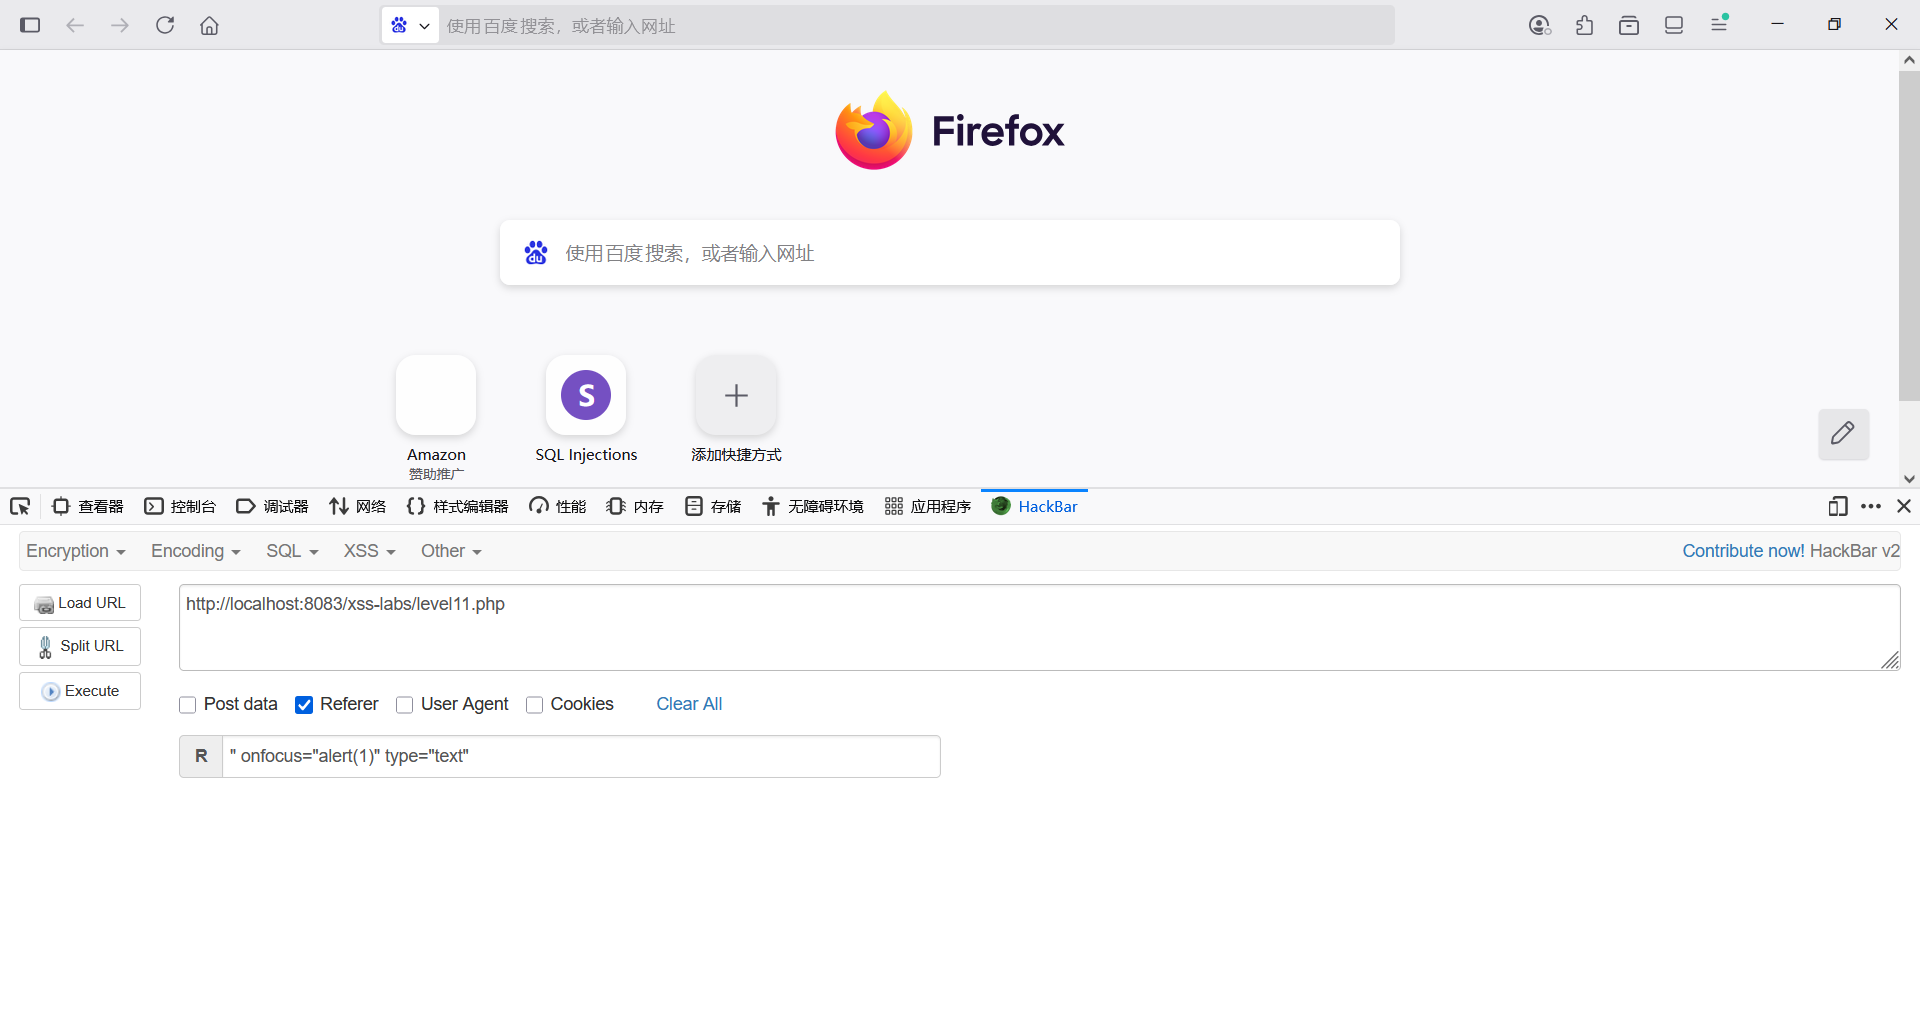This screenshot has width=1920, height=1030.
Task: Click the customize pencil icon on new tab page
Action: [x=1843, y=434]
